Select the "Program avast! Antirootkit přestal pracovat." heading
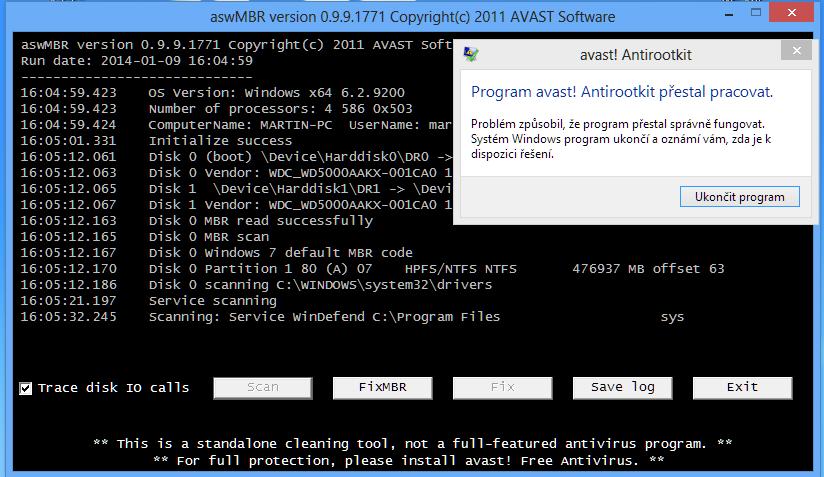This screenshot has height=477, width=824. tap(622, 92)
